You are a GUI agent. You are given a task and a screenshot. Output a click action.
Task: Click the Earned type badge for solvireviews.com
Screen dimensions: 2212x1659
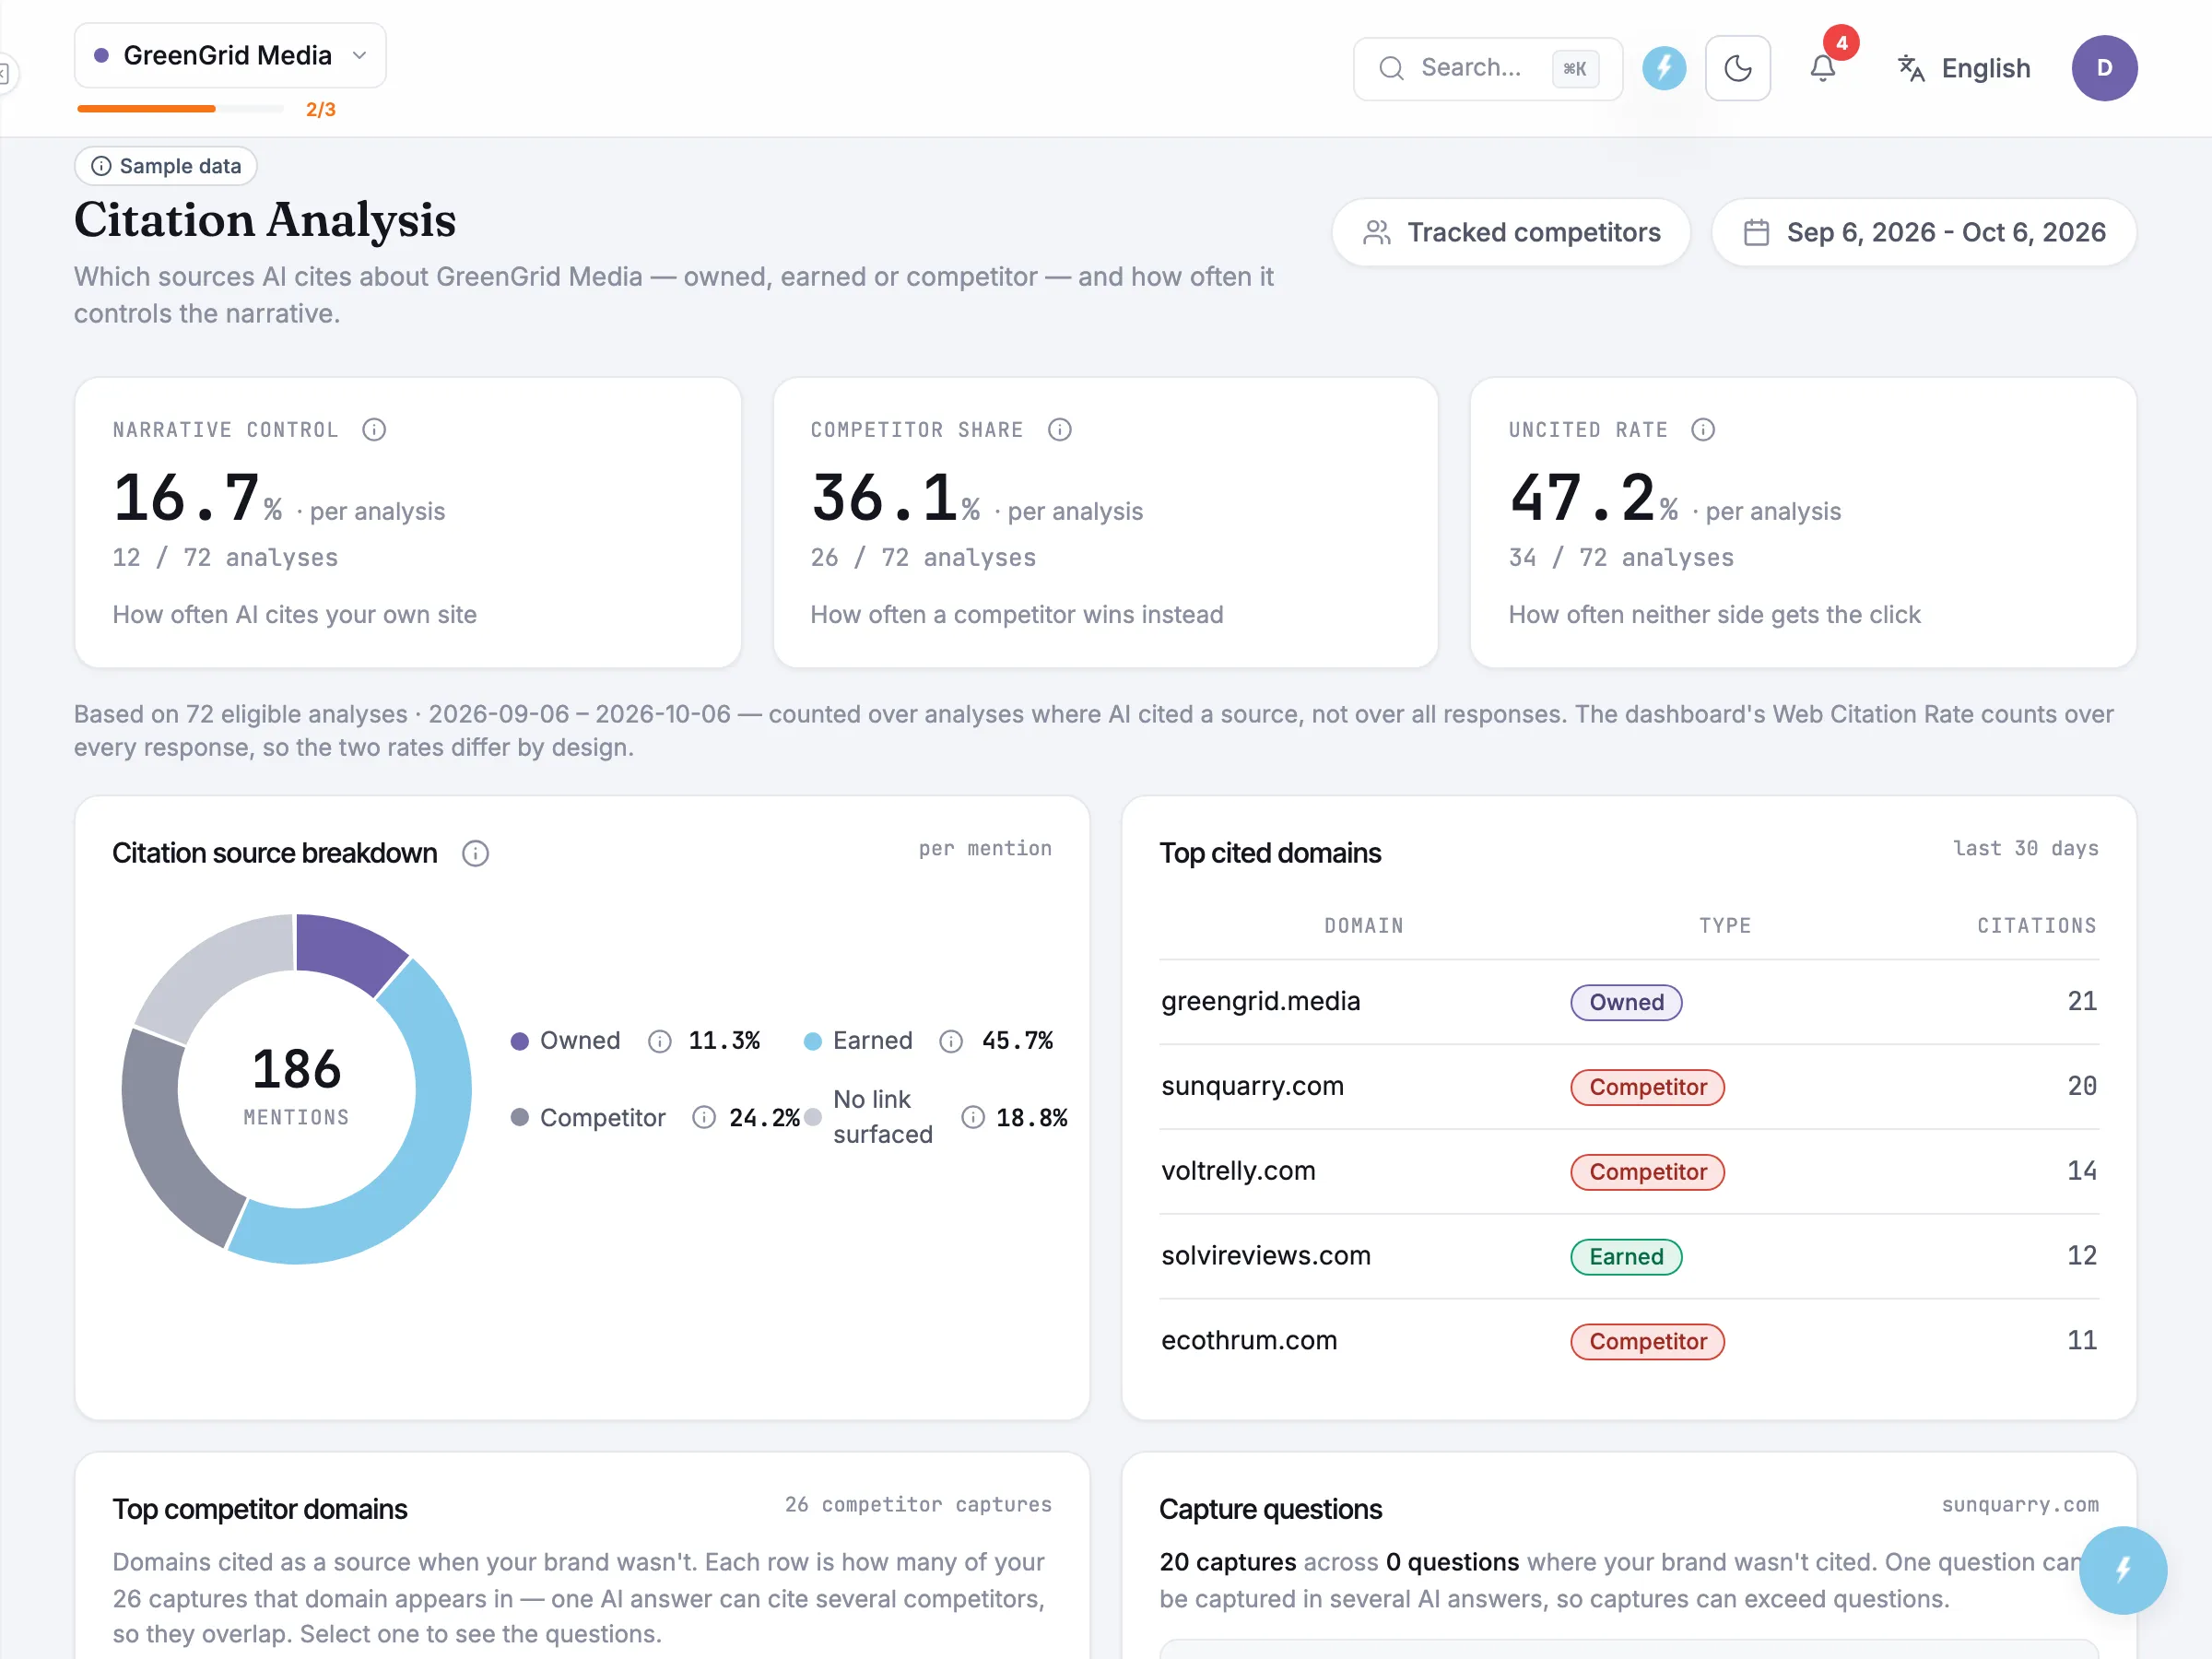coord(1626,1257)
